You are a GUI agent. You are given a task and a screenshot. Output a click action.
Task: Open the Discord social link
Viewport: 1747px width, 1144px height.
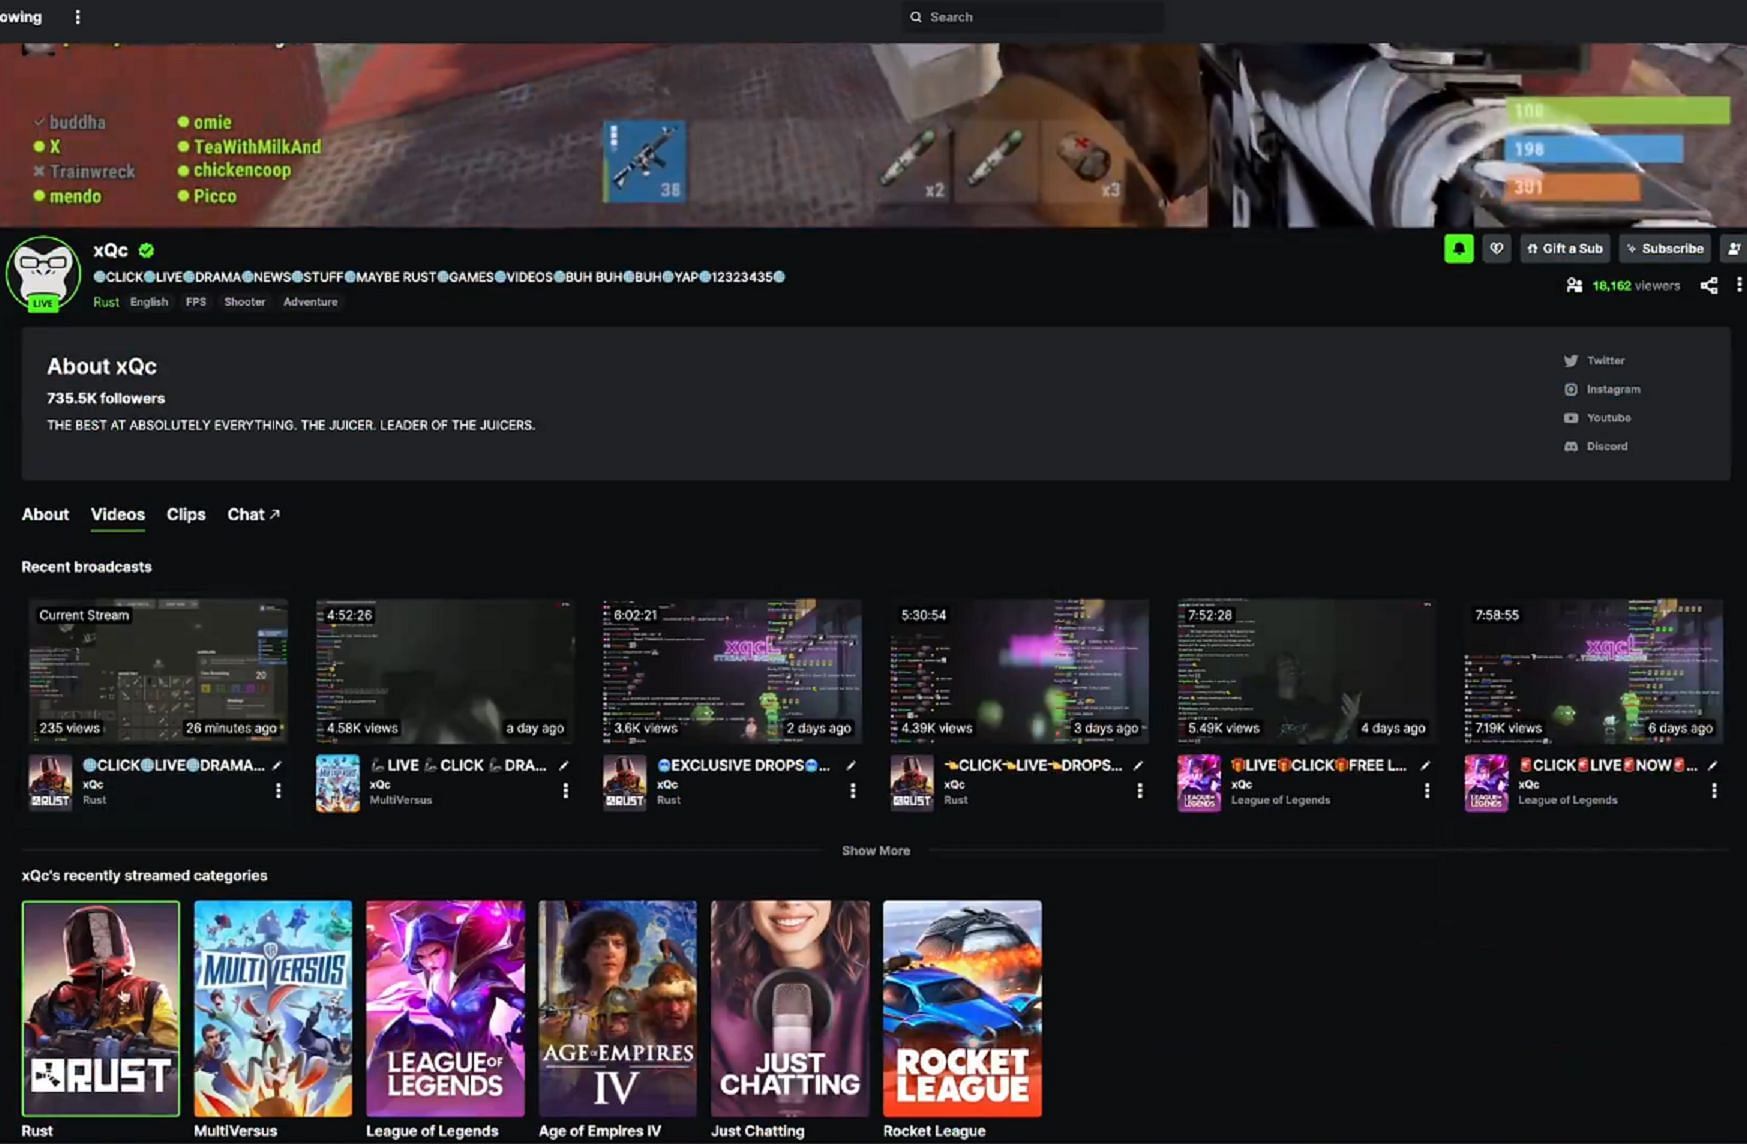tap(1605, 446)
